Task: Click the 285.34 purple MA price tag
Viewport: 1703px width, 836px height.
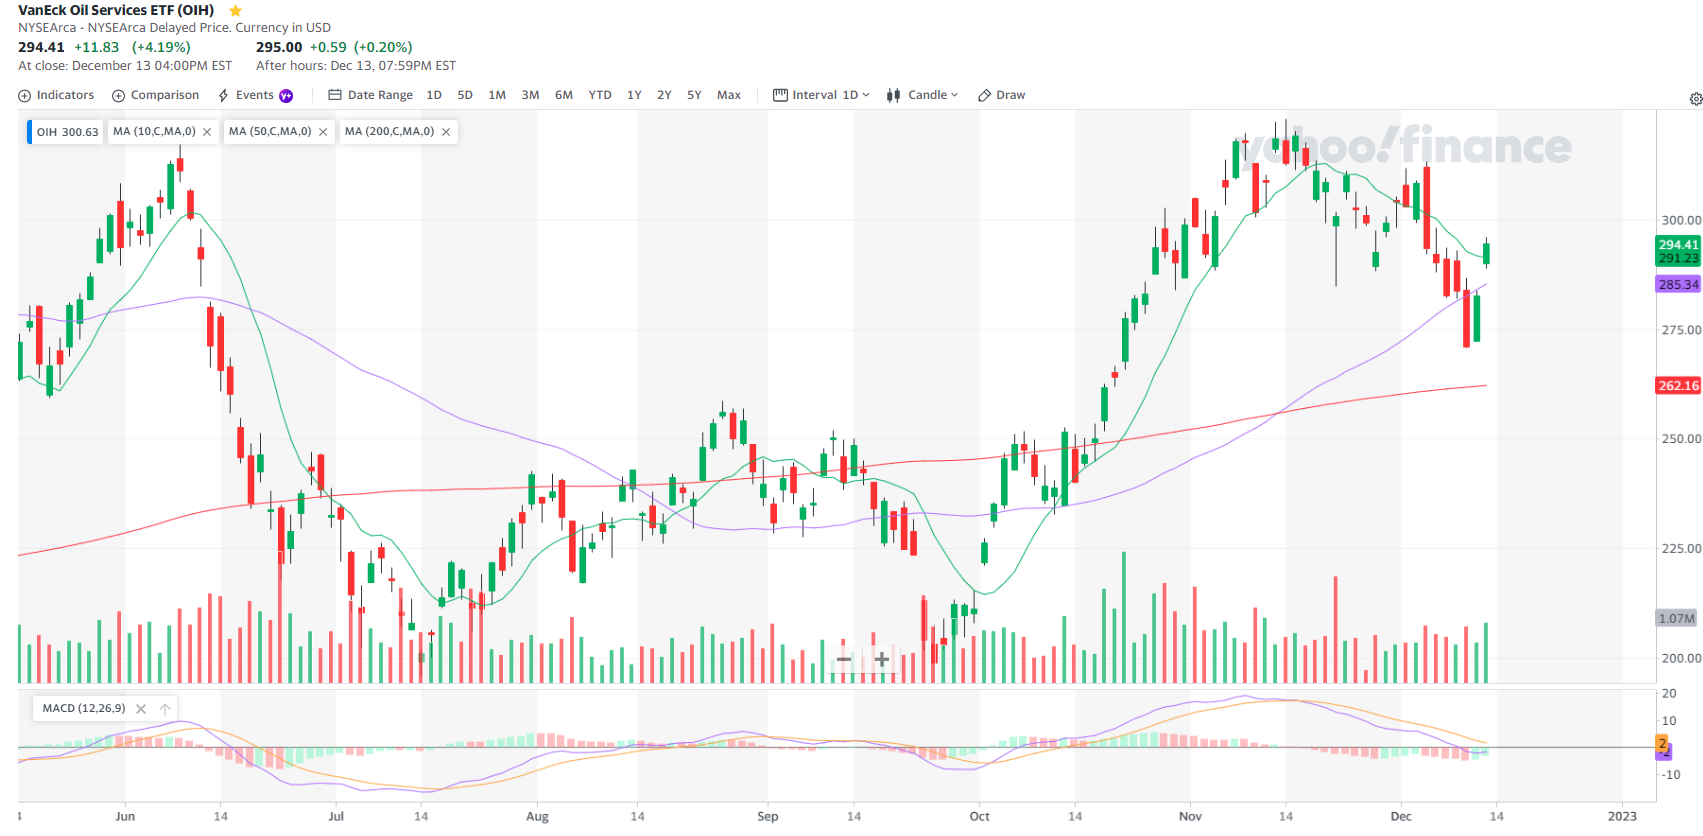Action: coord(1678,284)
